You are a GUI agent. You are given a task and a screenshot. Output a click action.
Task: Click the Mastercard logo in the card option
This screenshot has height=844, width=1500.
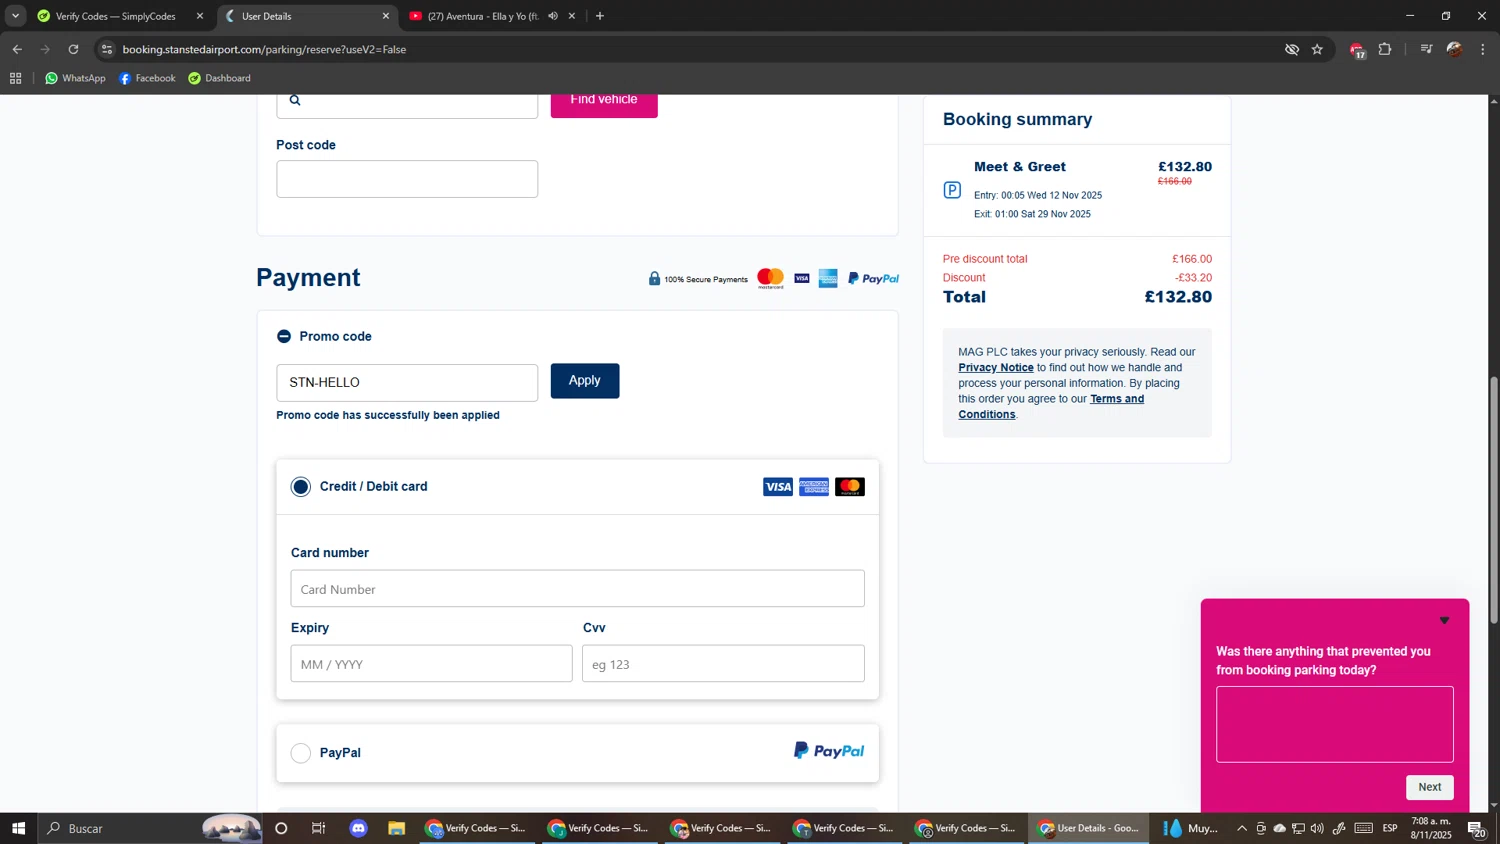tap(850, 487)
